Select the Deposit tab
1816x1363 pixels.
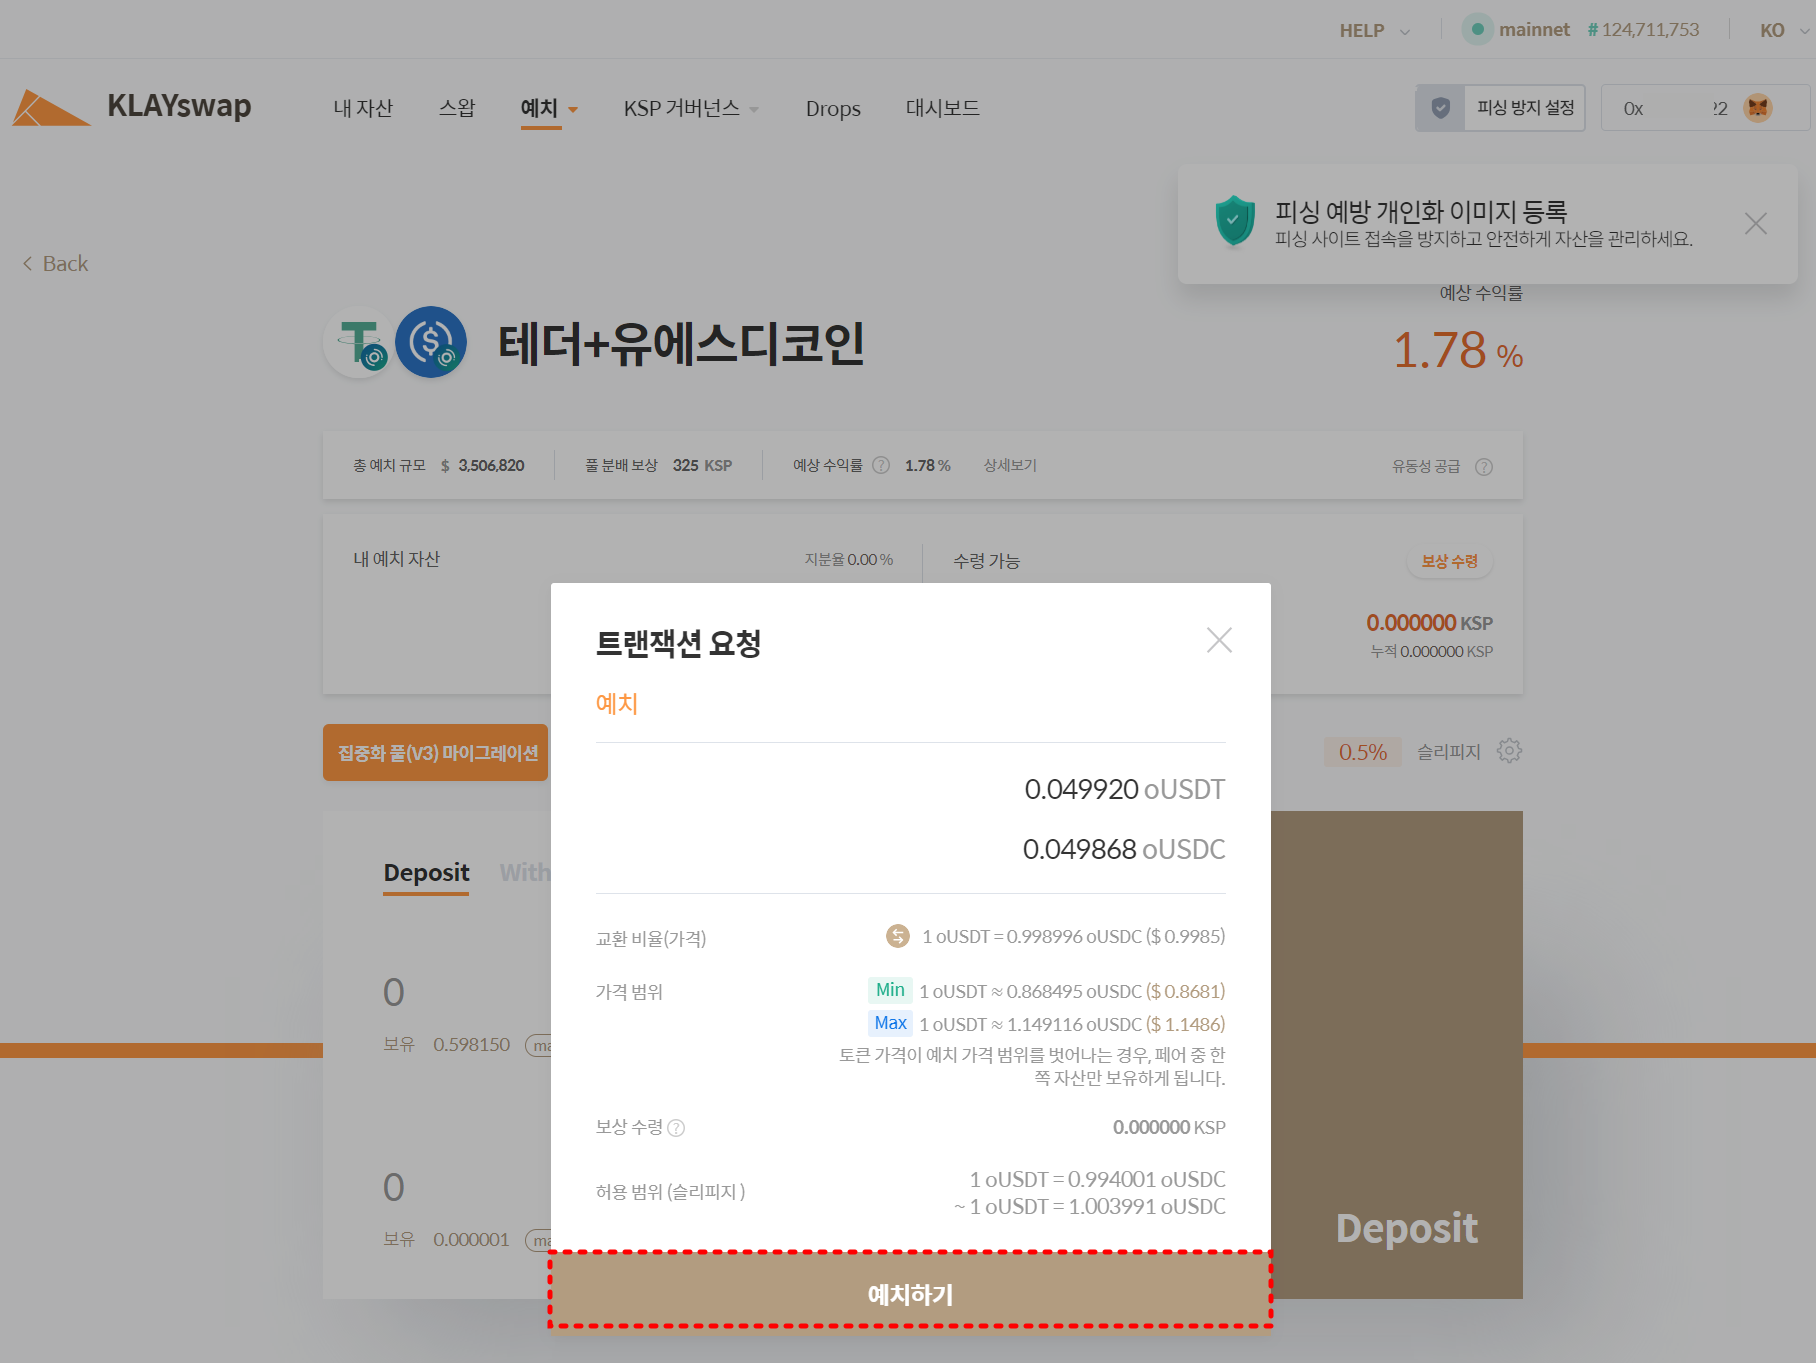[426, 872]
